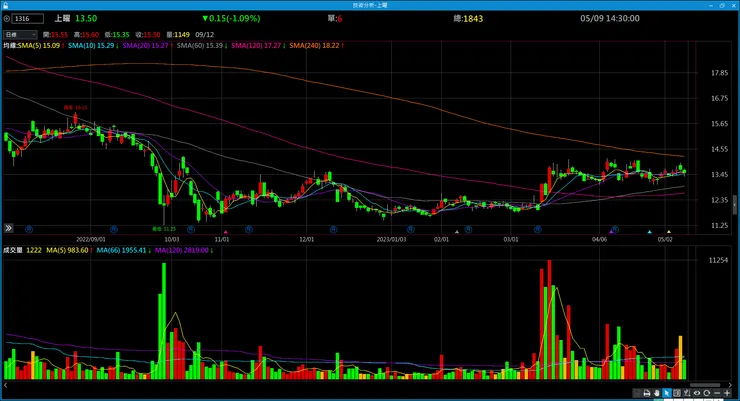Click the total volume 總:1843
Image resolution: width=740 pixels, height=401 pixels.
pyautogui.click(x=468, y=18)
